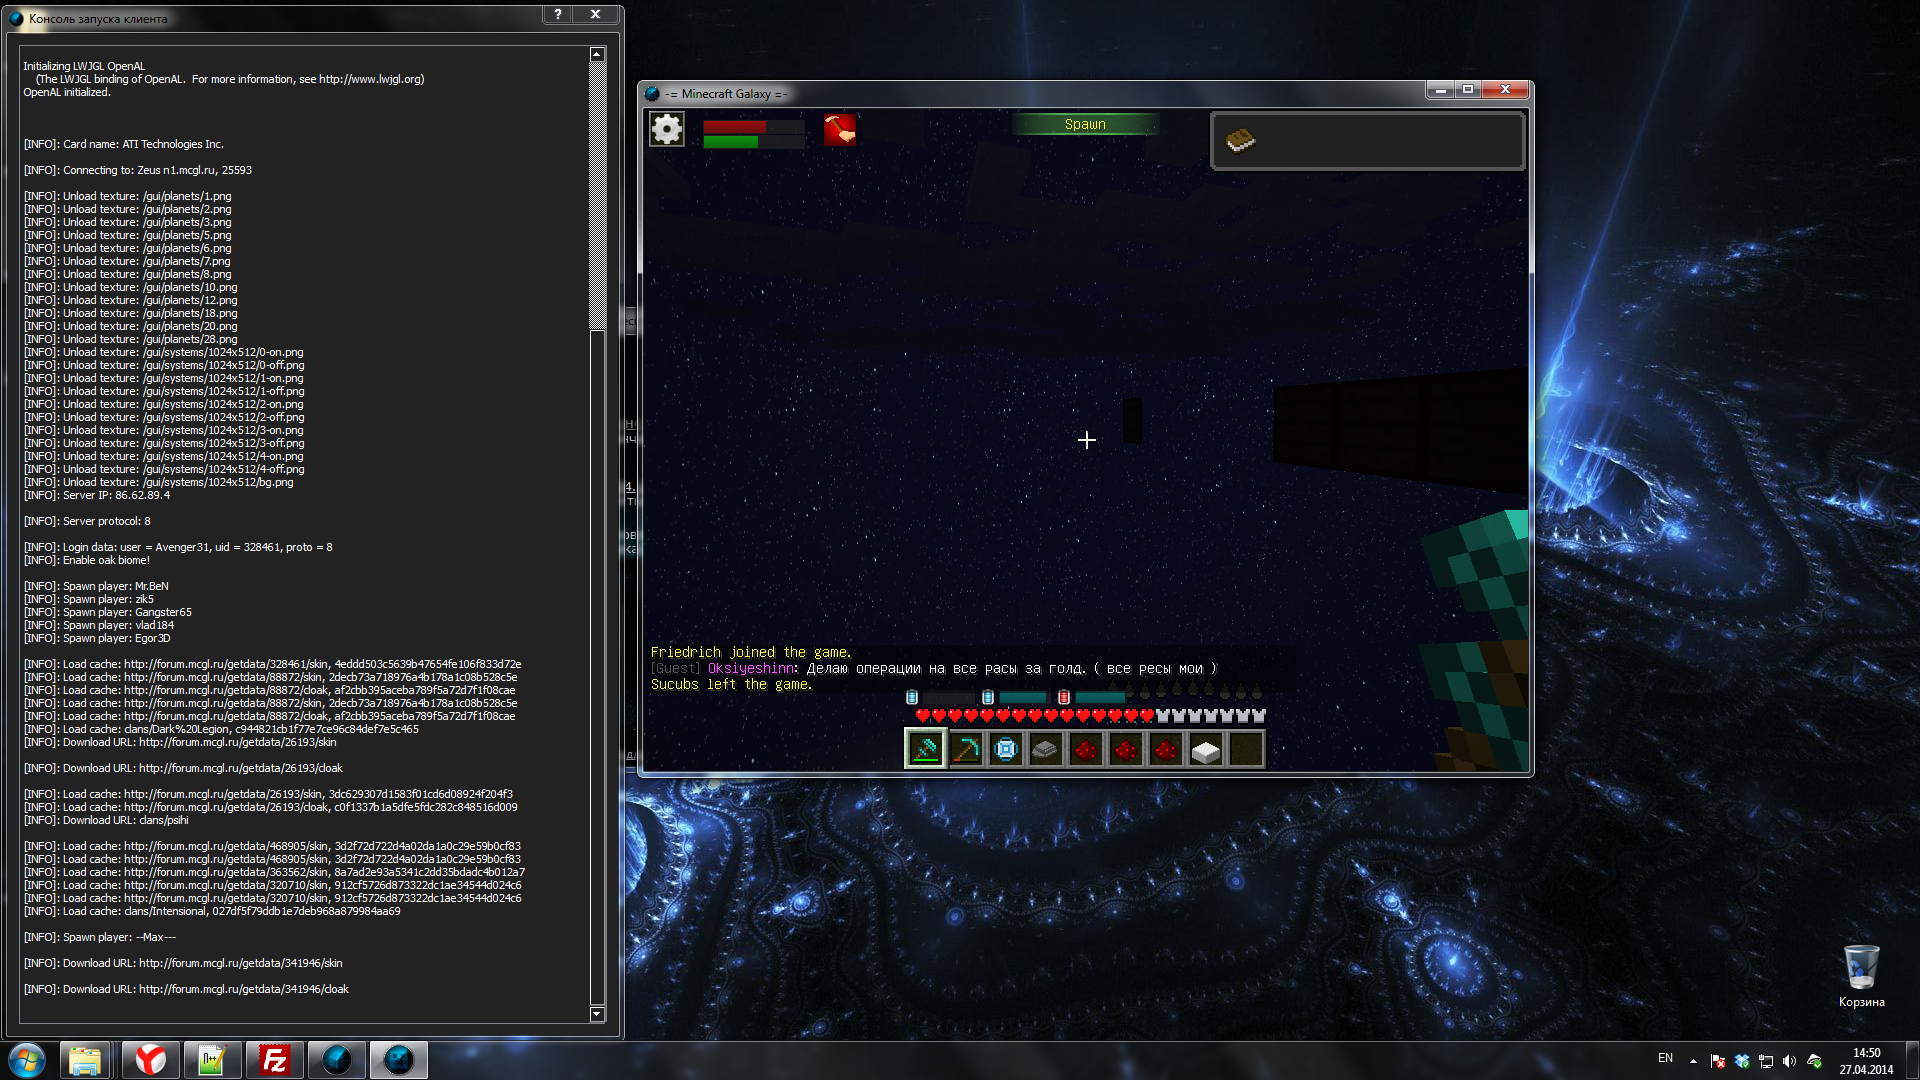Click the 'Unload texture: /gui/systems/1024x512/bg.png' line

[159, 482]
